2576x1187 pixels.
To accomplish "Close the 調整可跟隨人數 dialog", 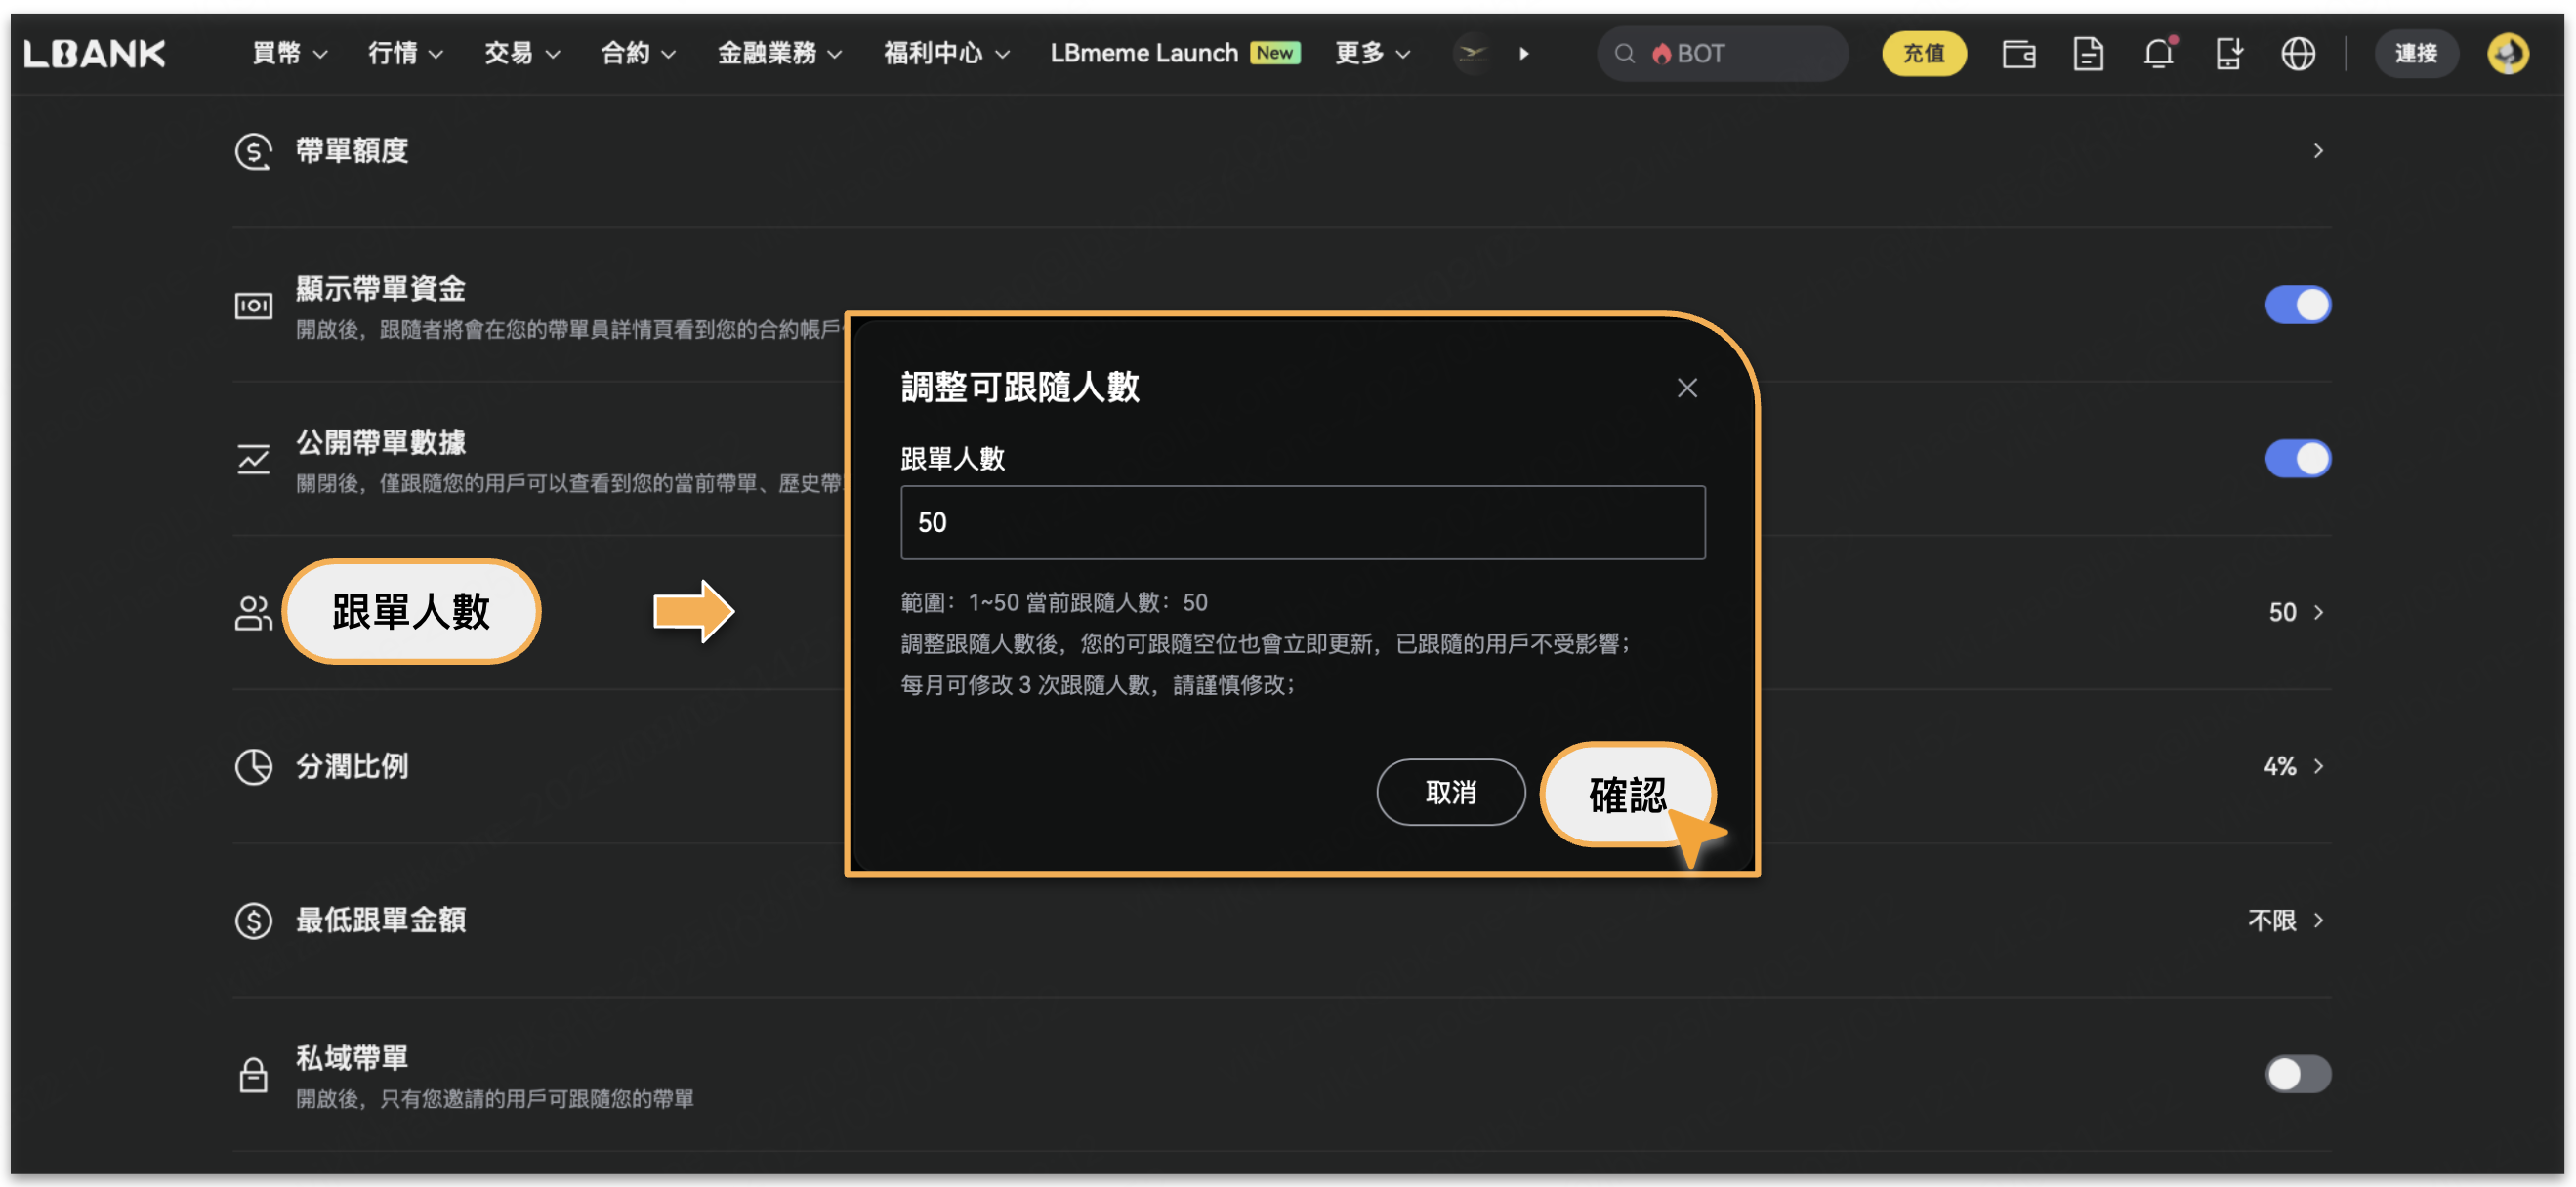I will (x=1687, y=388).
